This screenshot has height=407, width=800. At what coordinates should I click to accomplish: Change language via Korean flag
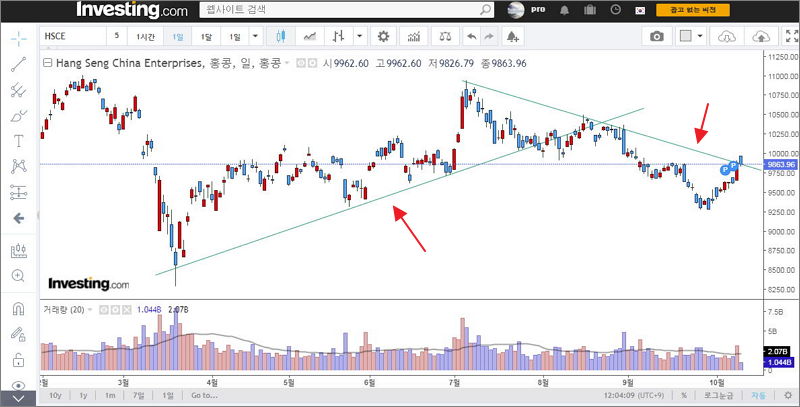[x=640, y=10]
